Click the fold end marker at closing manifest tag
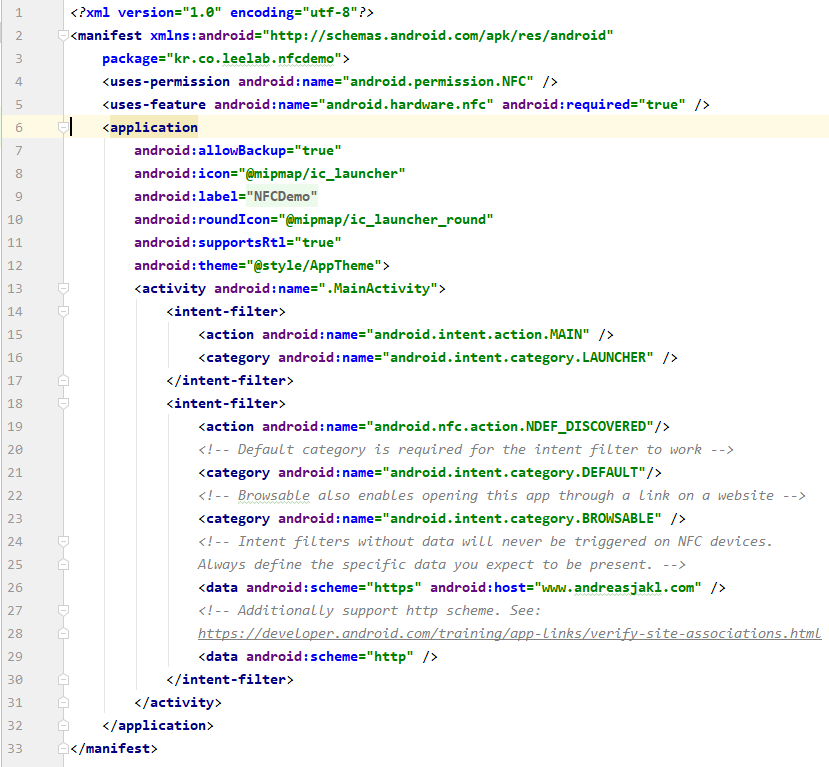 (x=63, y=748)
